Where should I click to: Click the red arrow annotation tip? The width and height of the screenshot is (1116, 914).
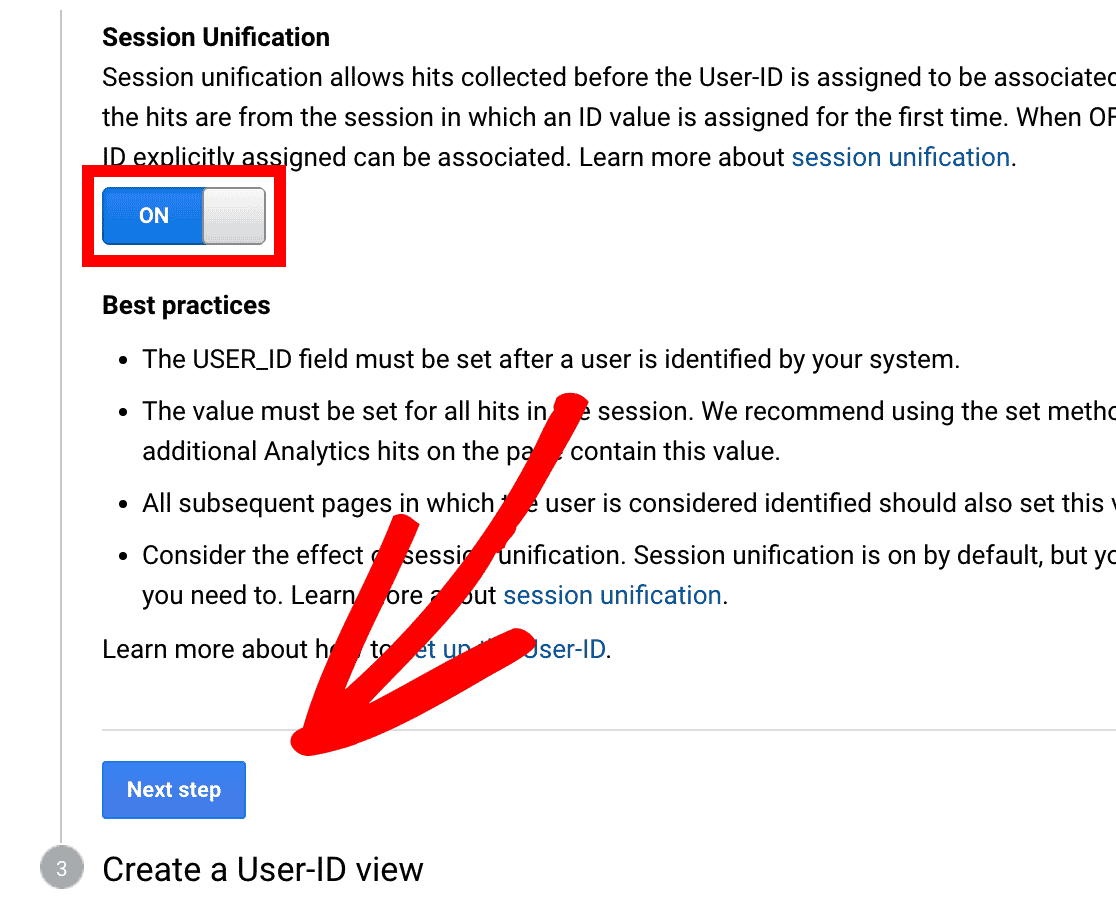(x=305, y=740)
